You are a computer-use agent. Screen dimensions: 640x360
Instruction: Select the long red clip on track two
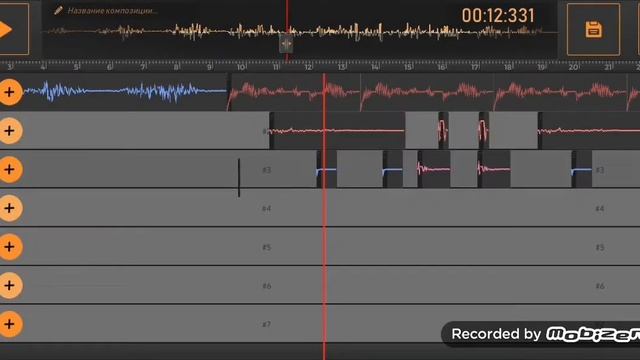click(x=337, y=131)
